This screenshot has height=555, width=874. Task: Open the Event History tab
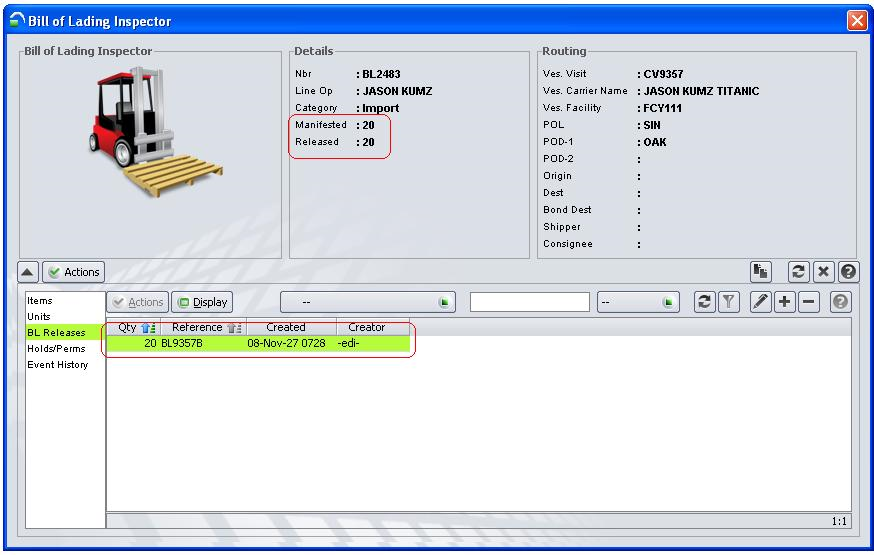tap(58, 365)
